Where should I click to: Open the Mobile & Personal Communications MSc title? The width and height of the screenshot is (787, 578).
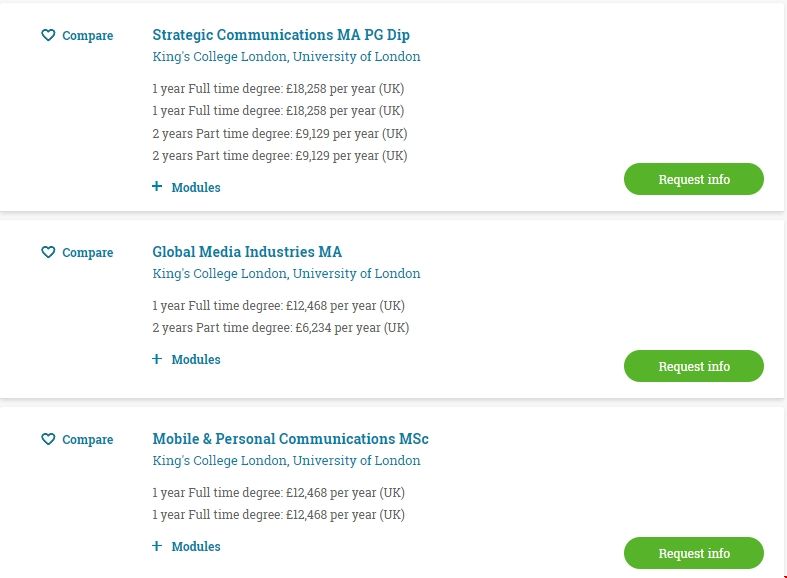tap(290, 439)
